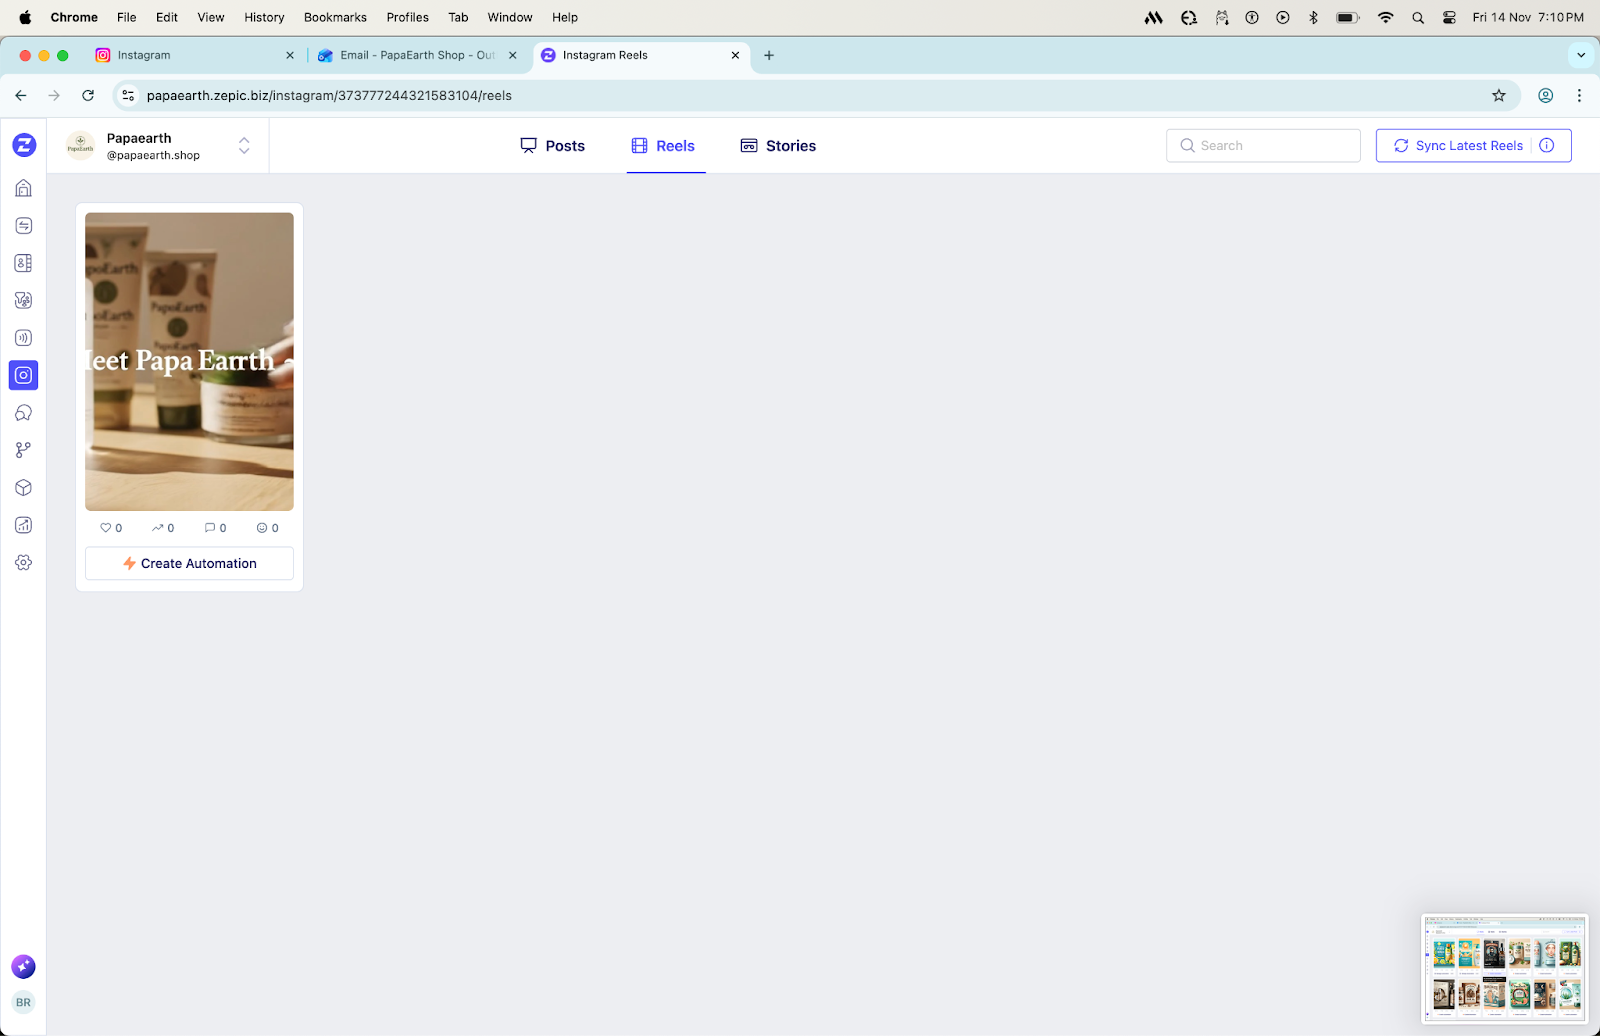Open the BR user avatar

click(x=23, y=1002)
